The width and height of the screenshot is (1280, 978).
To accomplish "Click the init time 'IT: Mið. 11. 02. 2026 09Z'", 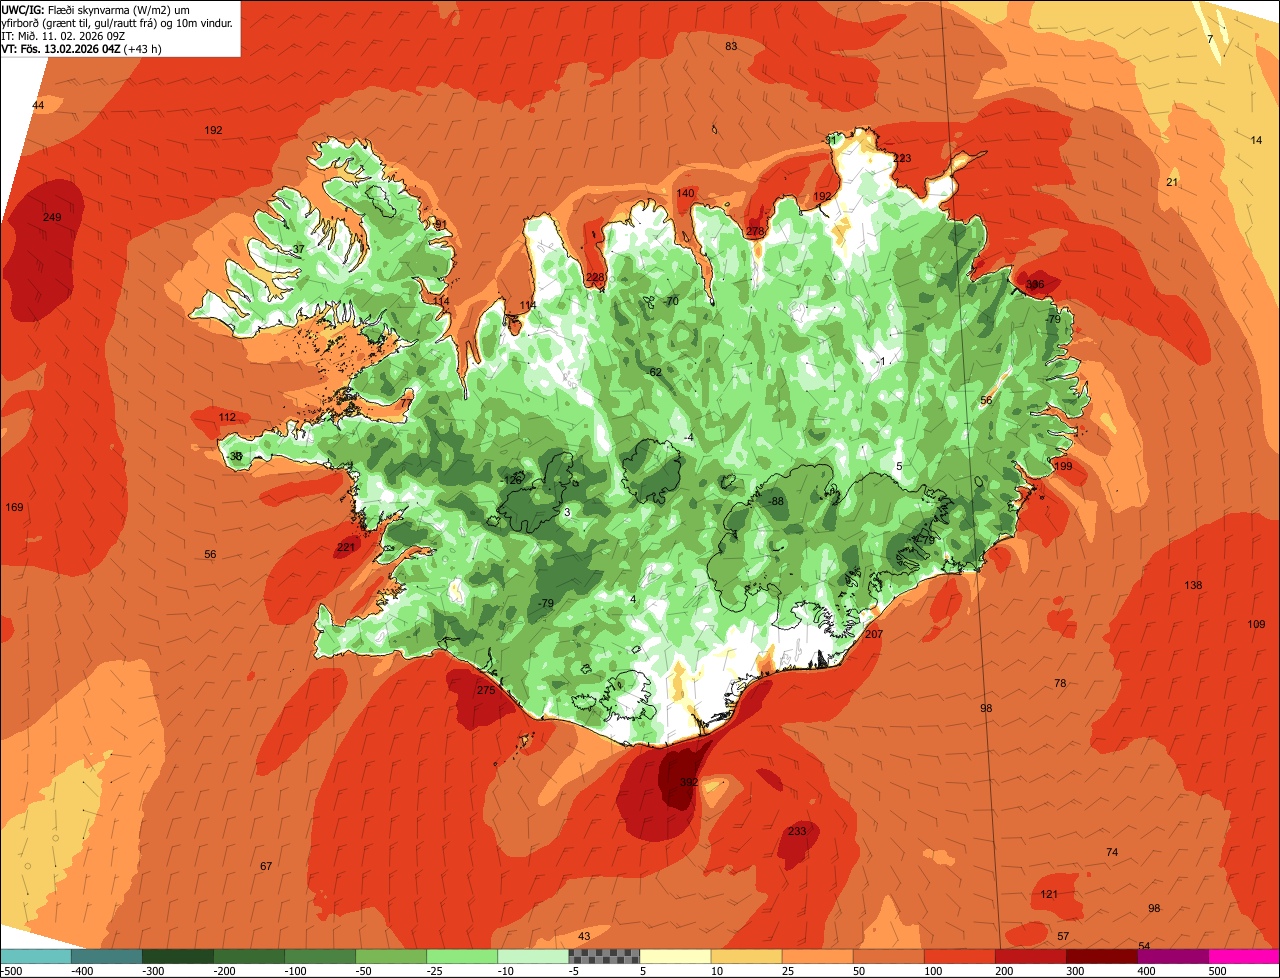I will tap(63, 35).
